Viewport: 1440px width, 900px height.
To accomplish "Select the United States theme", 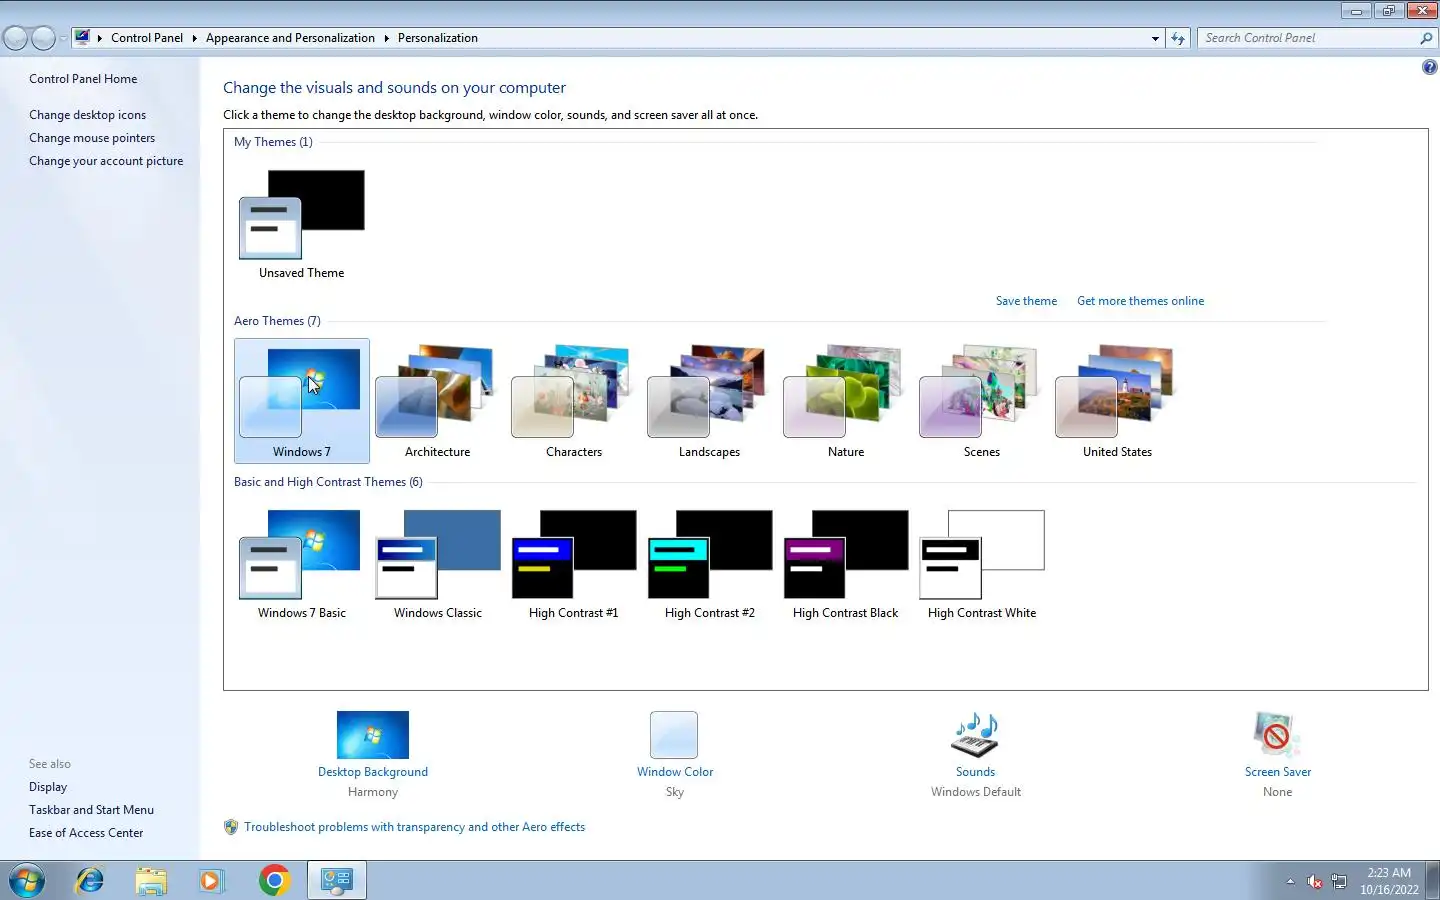I will 1117,400.
